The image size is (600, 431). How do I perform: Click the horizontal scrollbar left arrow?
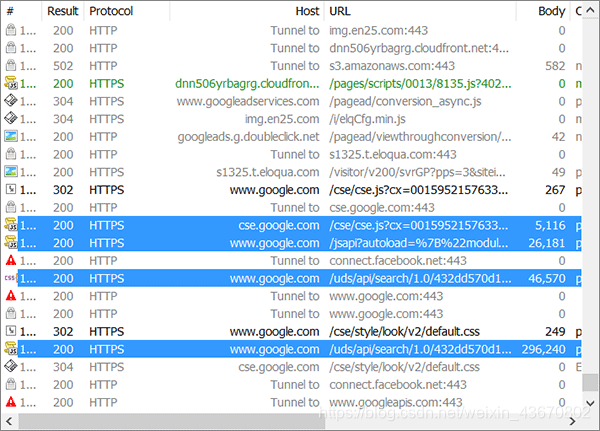(9, 421)
